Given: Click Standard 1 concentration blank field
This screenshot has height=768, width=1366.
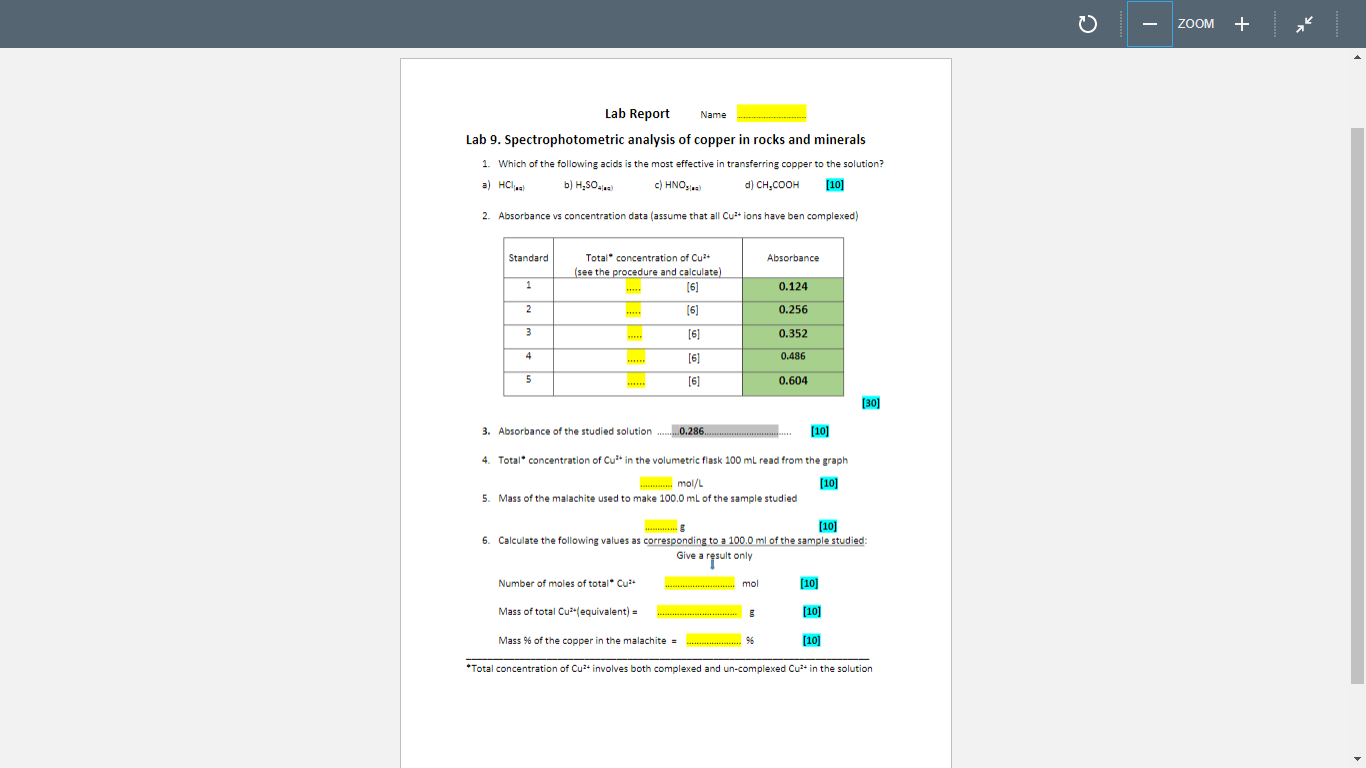Looking at the screenshot, I should click(x=634, y=288).
